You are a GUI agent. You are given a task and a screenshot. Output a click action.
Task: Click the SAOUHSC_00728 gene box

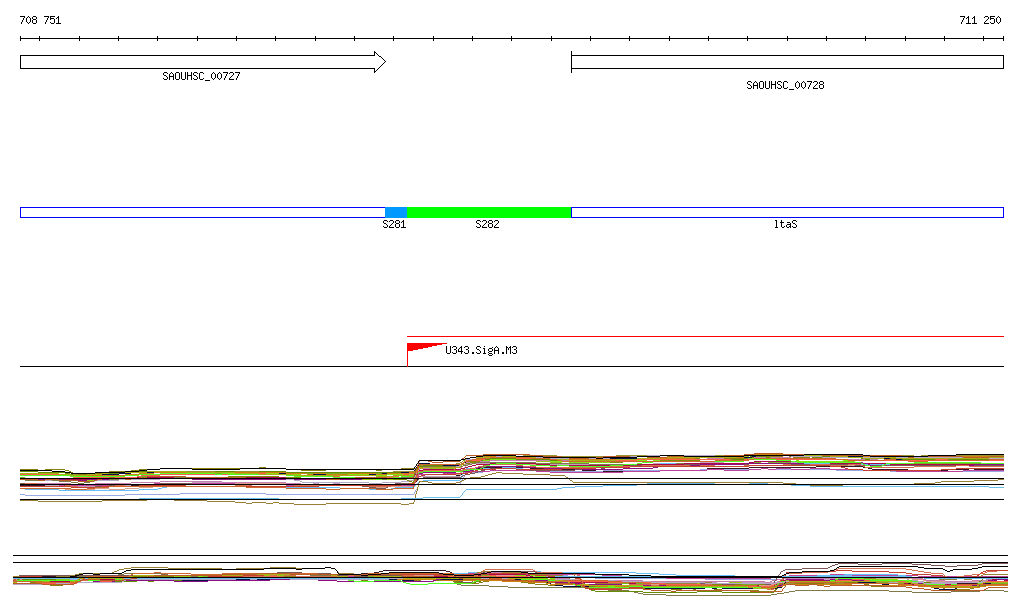(x=786, y=62)
